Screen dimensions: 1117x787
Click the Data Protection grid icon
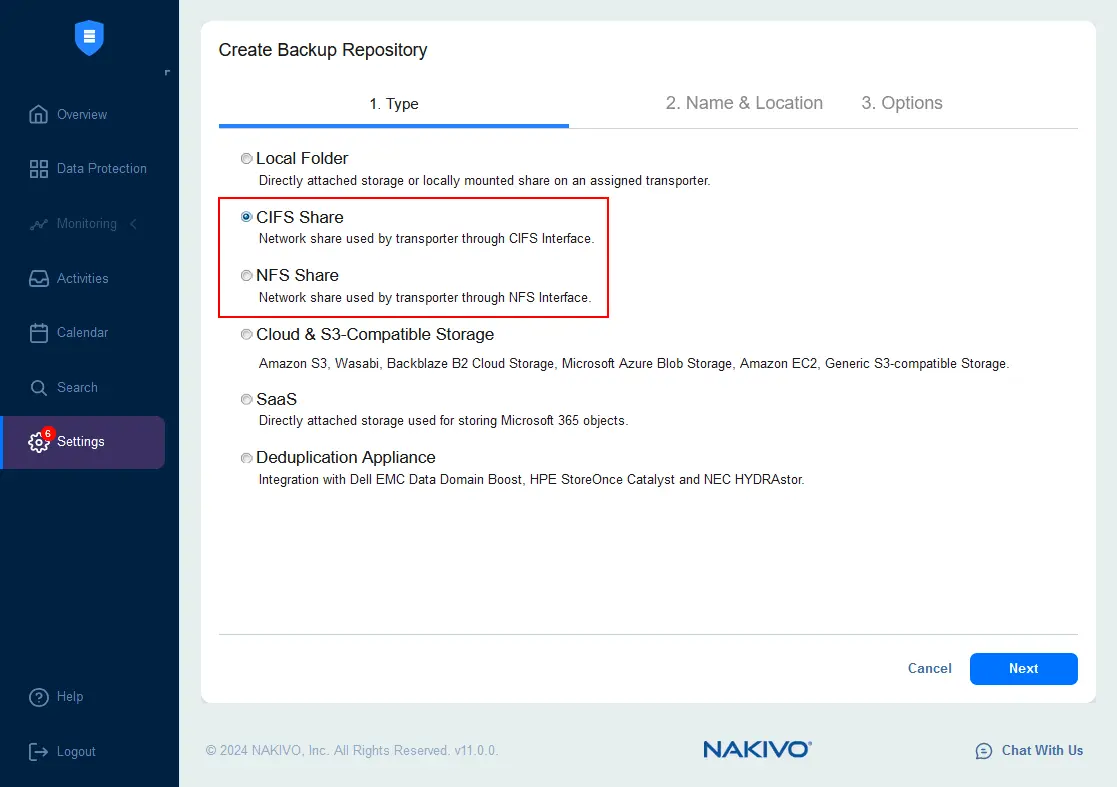point(38,169)
